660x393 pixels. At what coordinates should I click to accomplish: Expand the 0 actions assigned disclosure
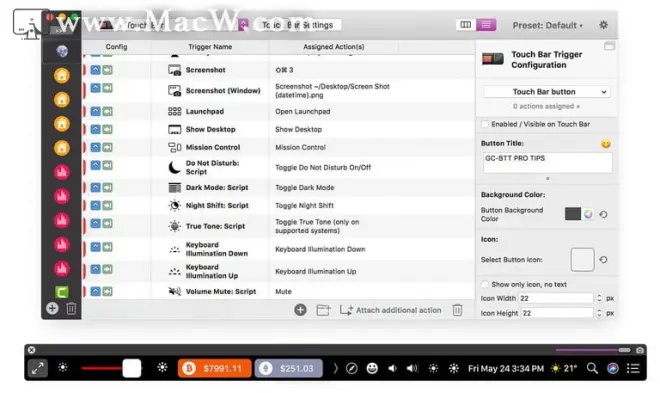tap(546, 106)
